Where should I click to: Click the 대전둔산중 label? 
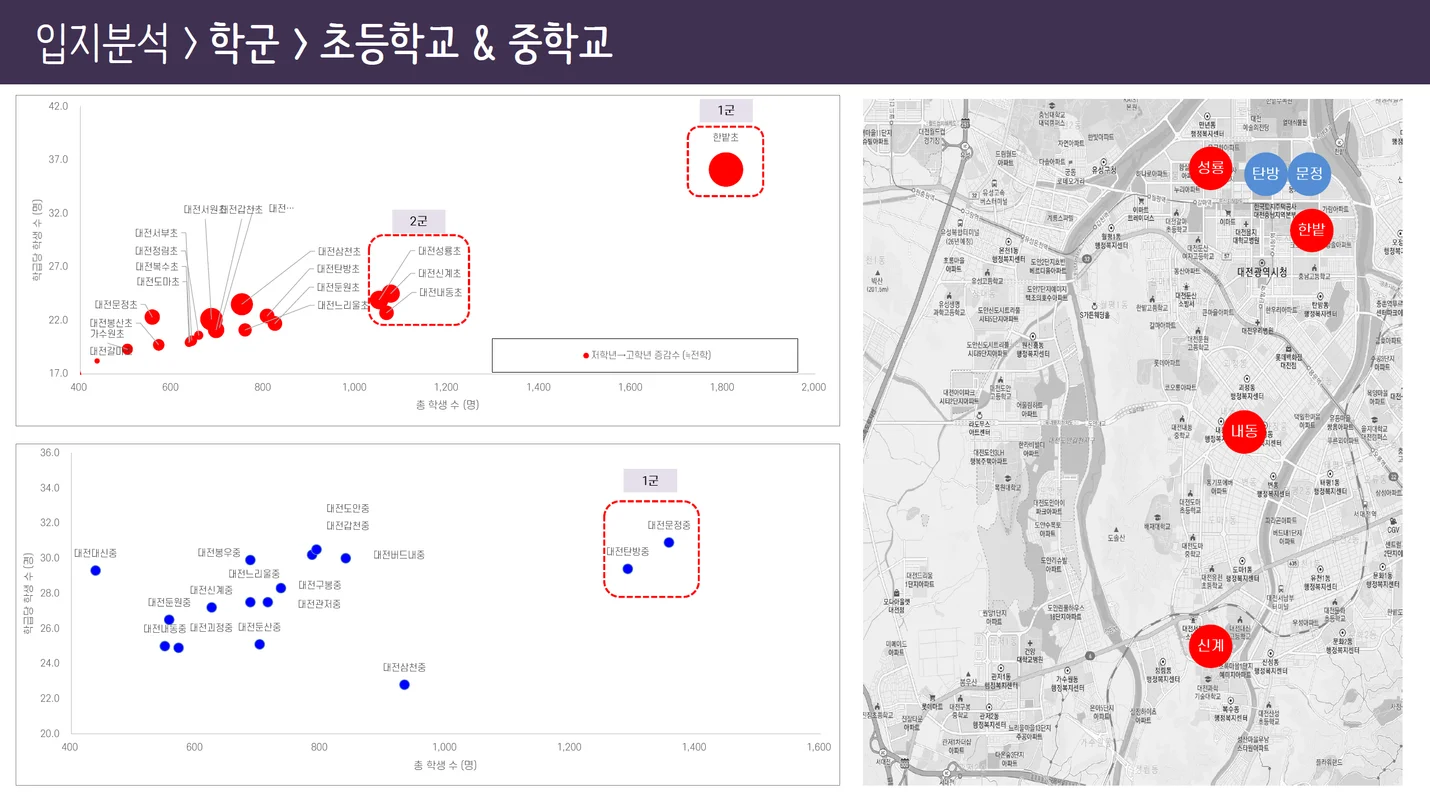click(x=259, y=627)
